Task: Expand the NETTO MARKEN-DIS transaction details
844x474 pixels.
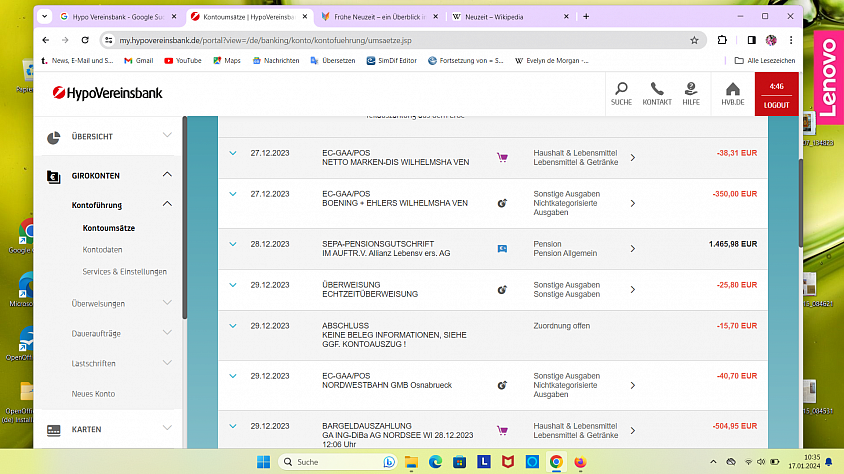Action: (x=233, y=153)
